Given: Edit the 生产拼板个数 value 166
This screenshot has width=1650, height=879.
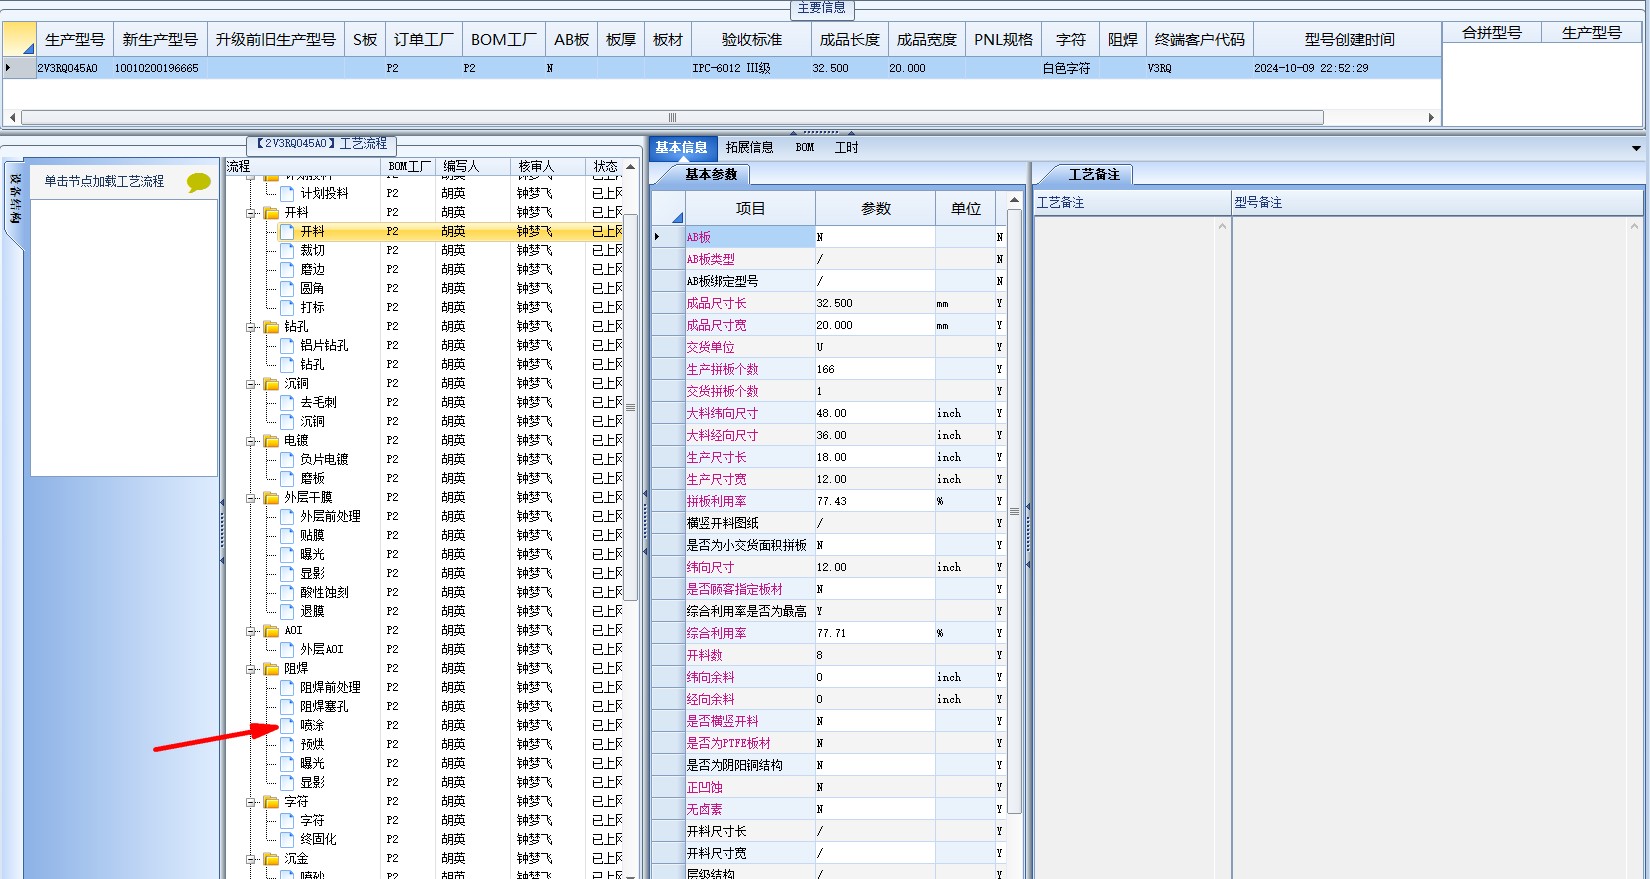Looking at the screenshot, I should [x=875, y=370].
